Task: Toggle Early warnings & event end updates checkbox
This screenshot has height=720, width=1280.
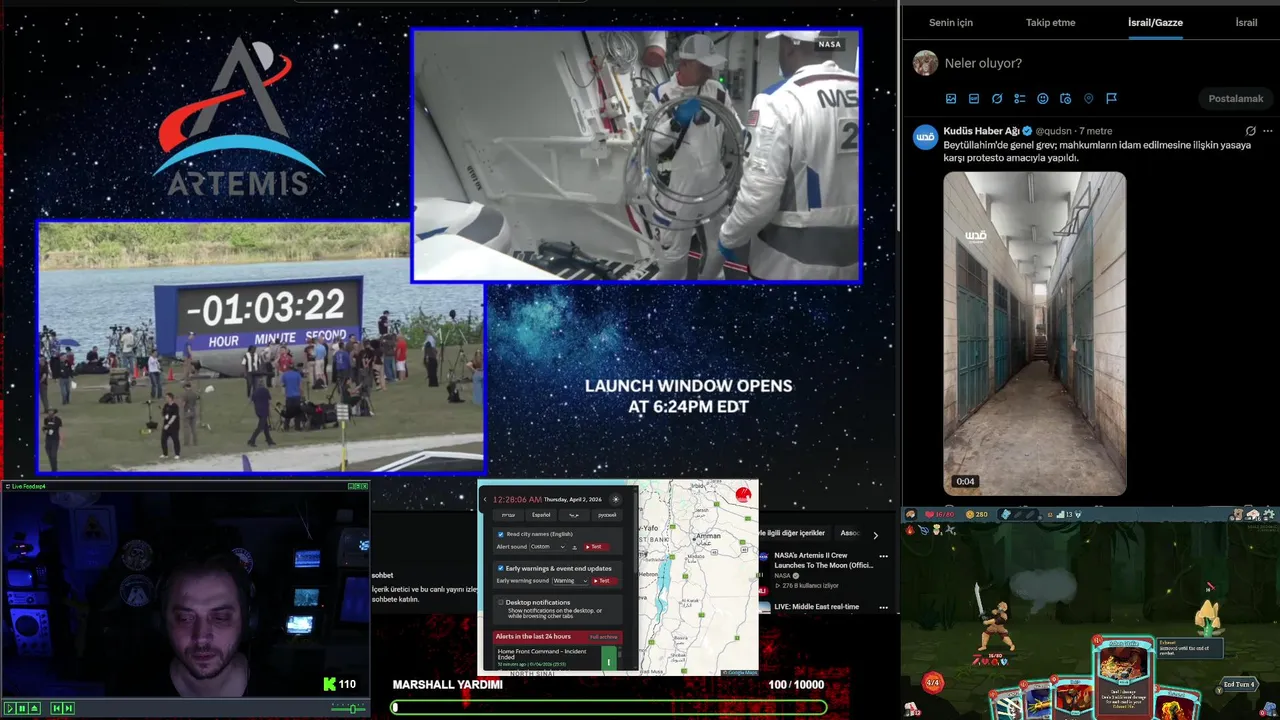Action: pos(501,568)
